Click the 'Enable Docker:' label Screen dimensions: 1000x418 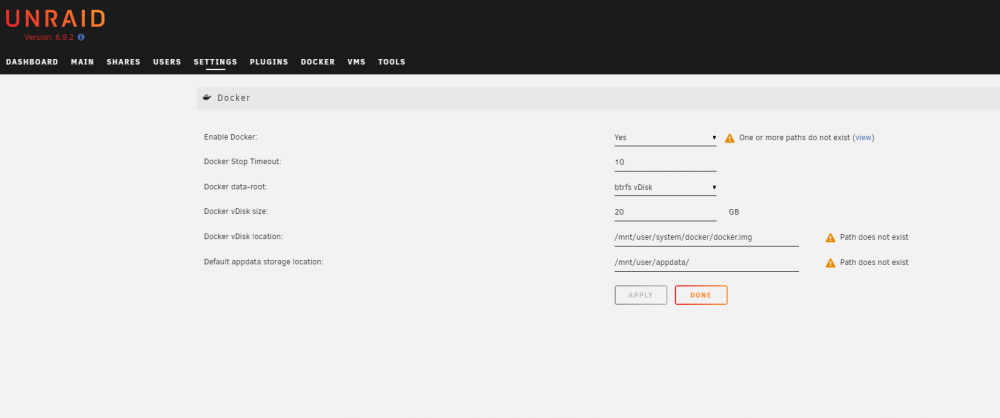pyautogui.click(x=231, y=137)
